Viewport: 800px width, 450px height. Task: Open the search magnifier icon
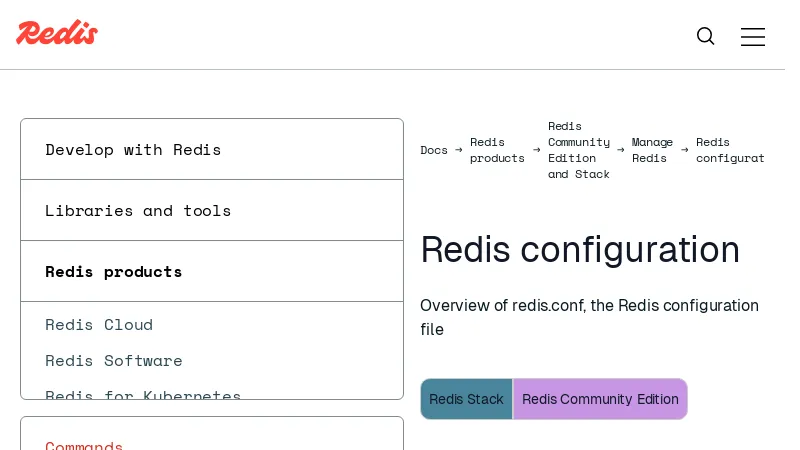[706, 36]
